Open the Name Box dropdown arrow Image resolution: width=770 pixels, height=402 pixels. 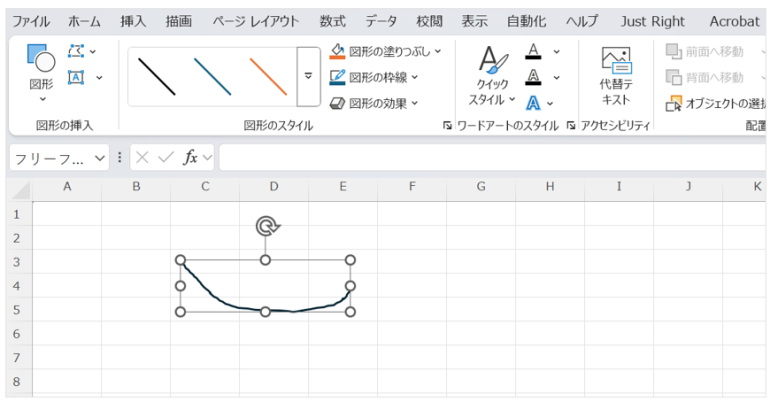(x=100, y=158)
